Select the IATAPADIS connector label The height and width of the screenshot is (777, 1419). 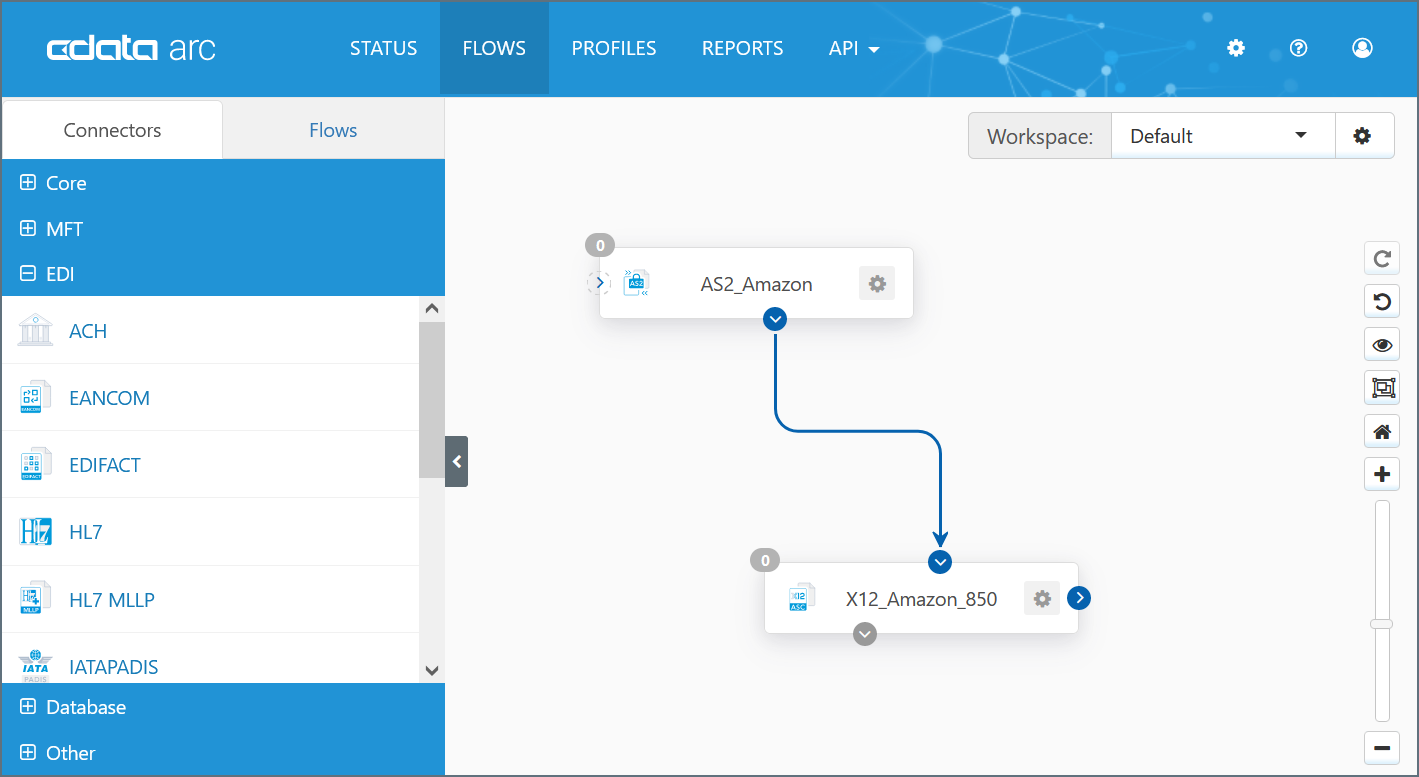[114, 667]
